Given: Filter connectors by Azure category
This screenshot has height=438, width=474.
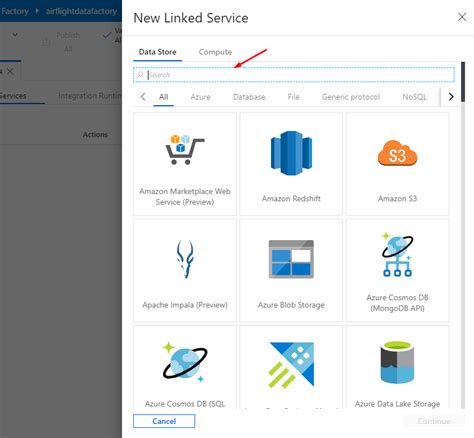Looking at the screenshot, I should pos(200,97).
